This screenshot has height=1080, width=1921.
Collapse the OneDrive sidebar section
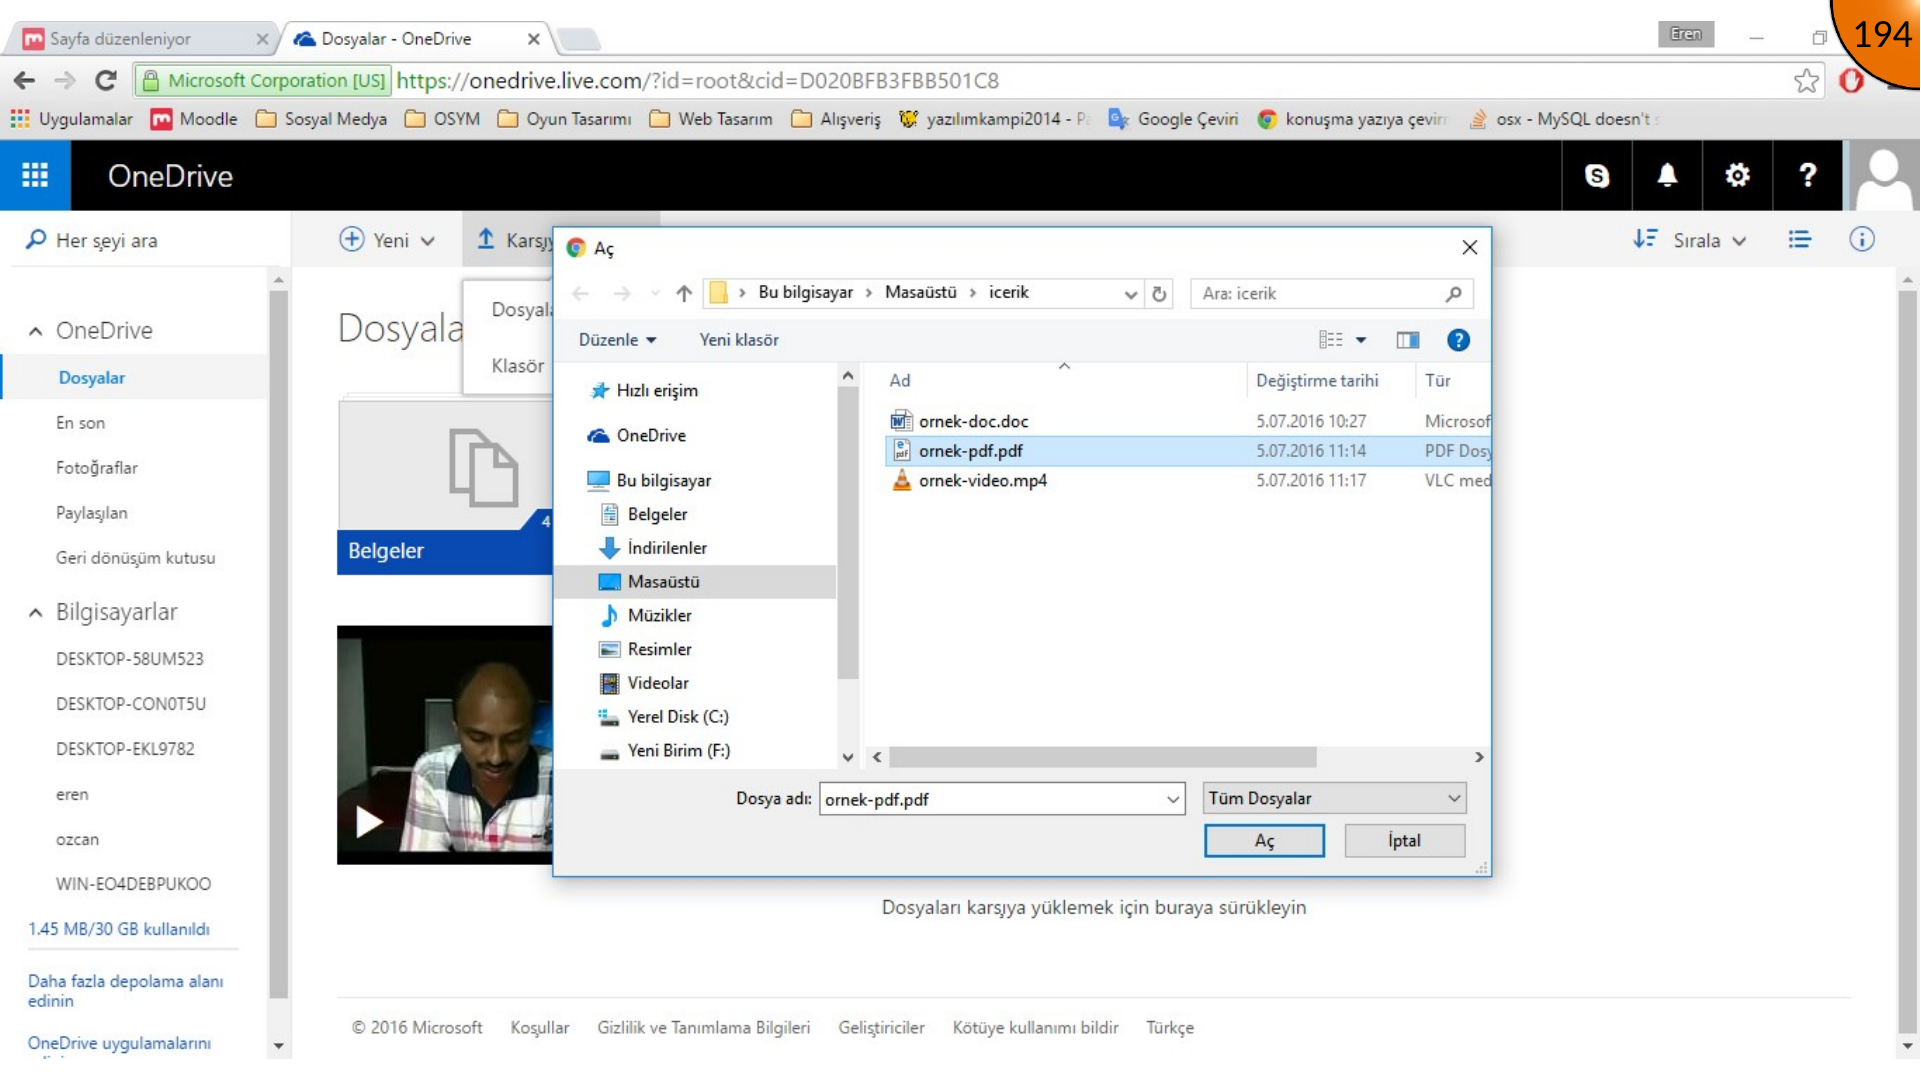pyautogui.click(x=36, y=331)
